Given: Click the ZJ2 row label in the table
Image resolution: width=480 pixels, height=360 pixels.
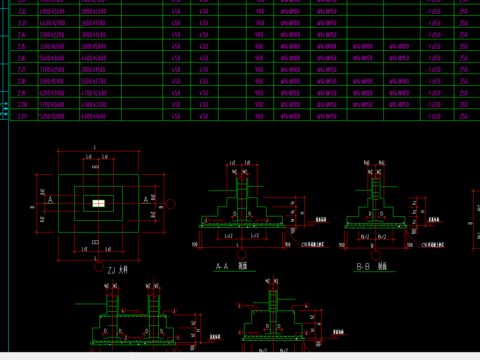Looking at the screenshot, I should tap(22, 12).
